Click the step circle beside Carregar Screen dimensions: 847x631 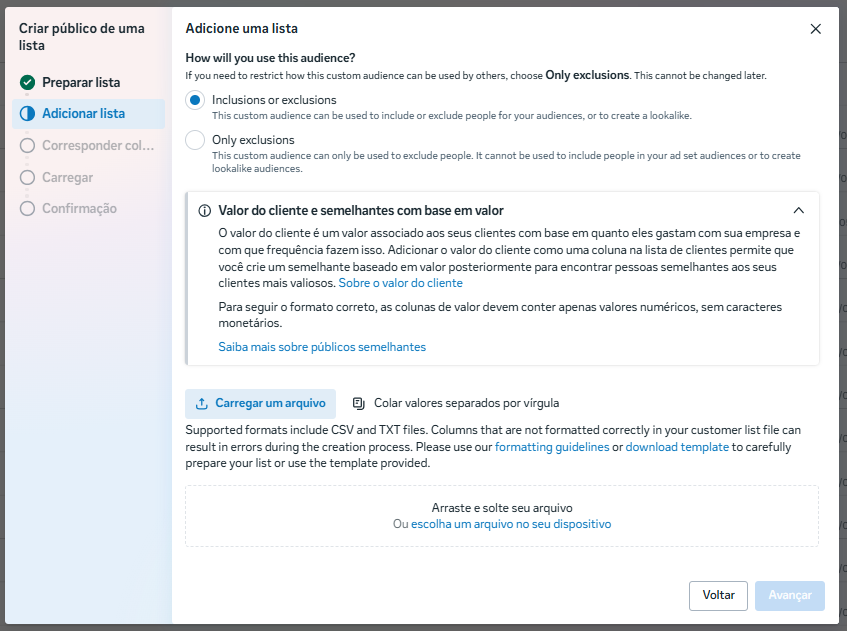pyautogui.click(x=27, y=178)
